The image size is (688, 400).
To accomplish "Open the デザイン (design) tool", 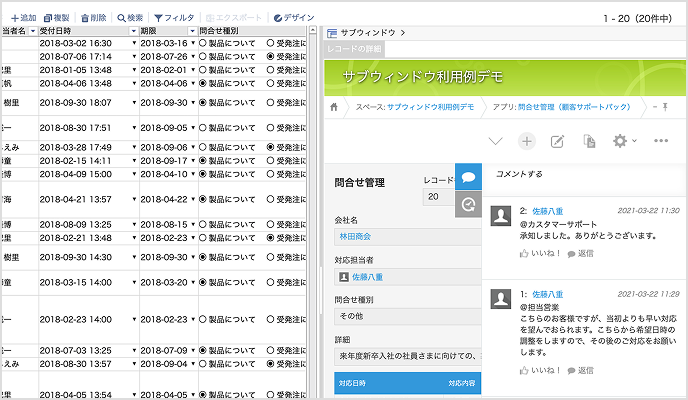I will (291, 18).
